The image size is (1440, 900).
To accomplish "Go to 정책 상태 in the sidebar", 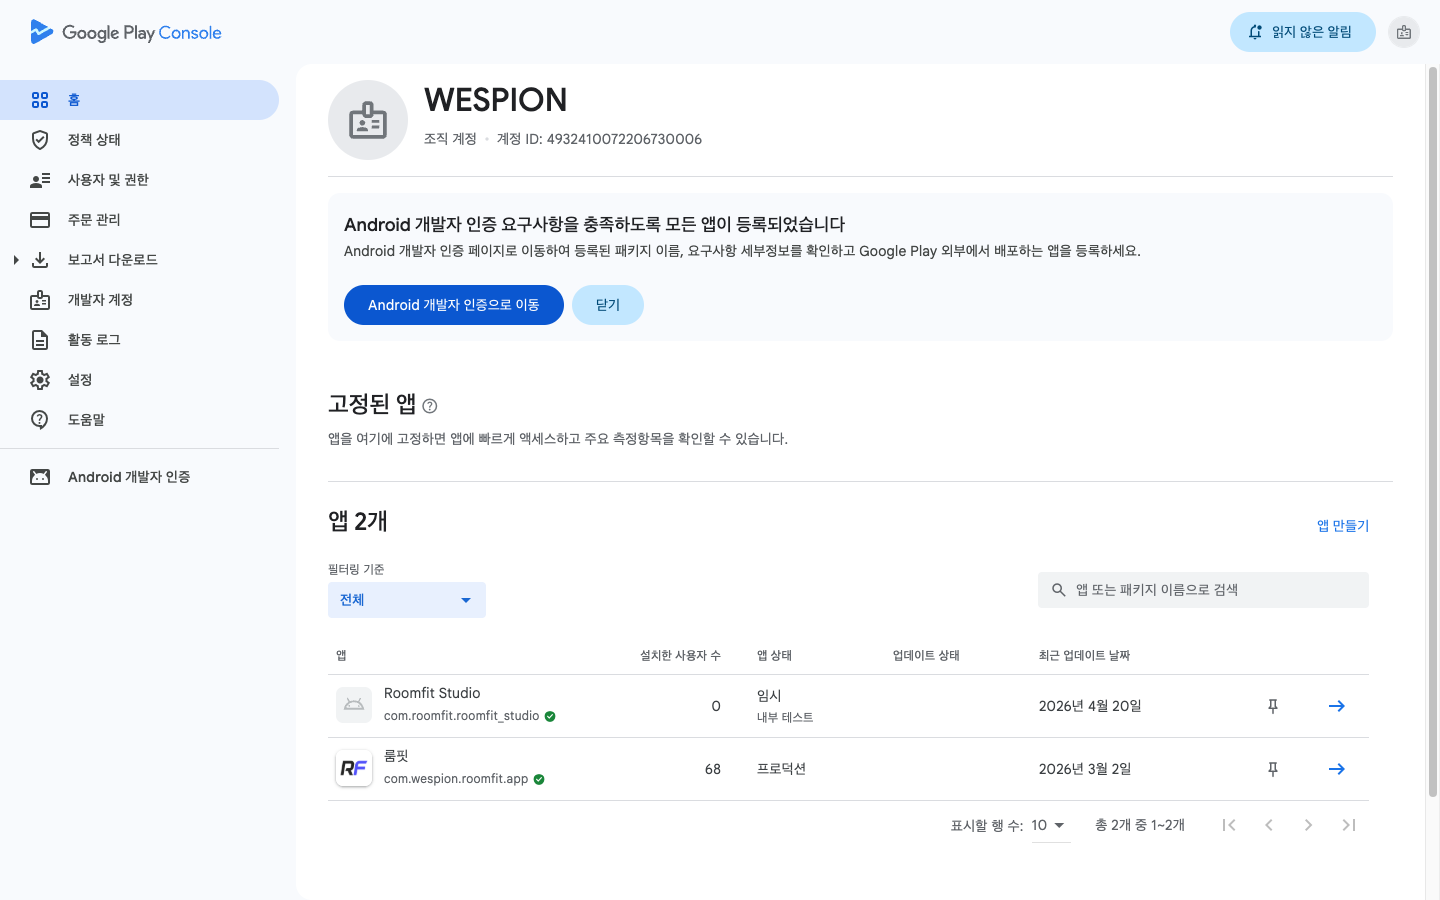I will coord(94,140).
